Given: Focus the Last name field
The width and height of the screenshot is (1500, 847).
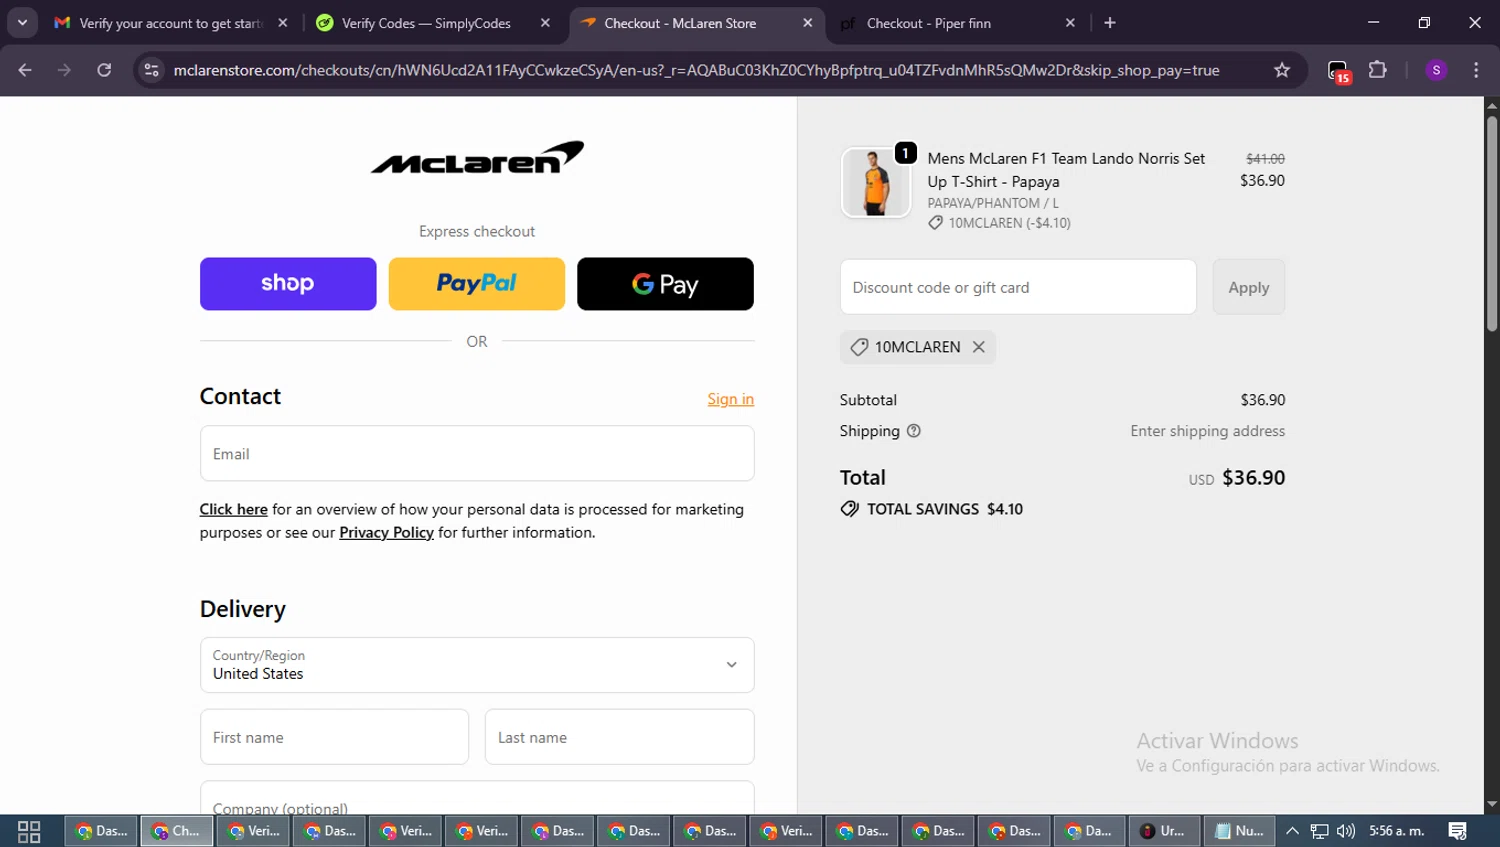Looking at the screenshot, I should point(620,737).
